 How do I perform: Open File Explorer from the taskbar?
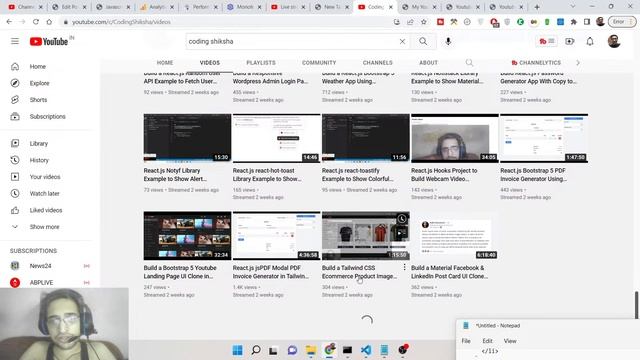(x=311, y=350)
